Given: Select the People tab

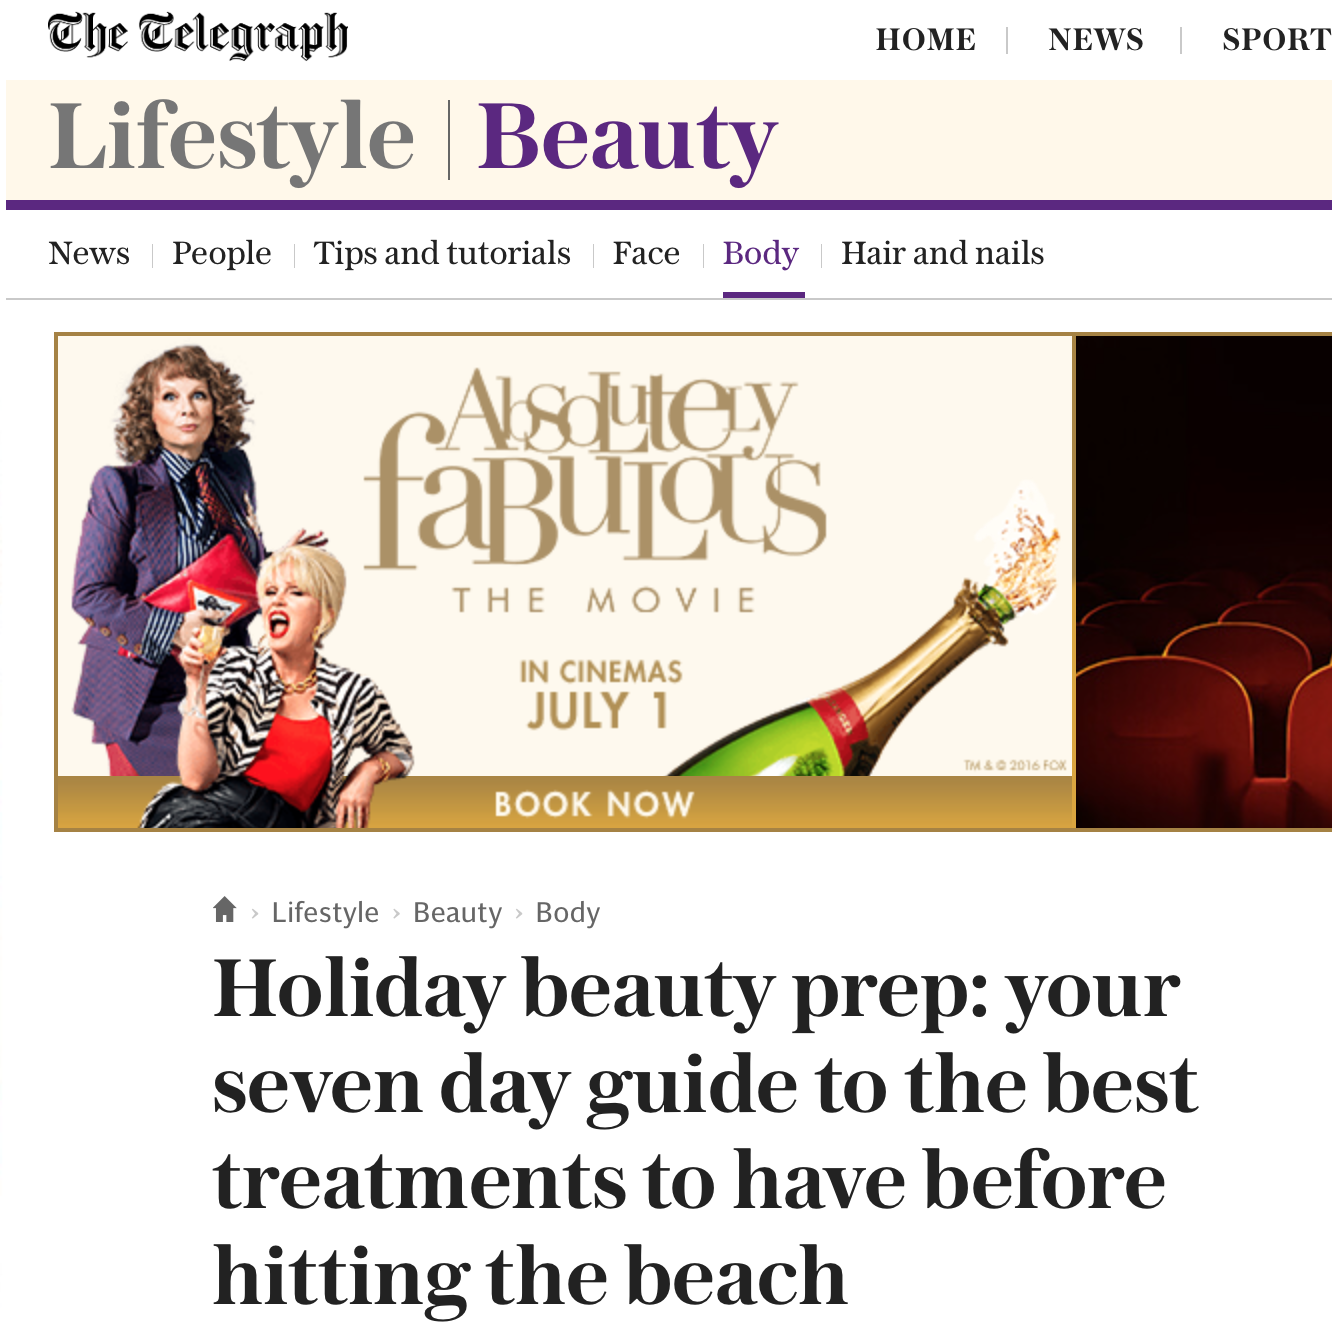Looking at the screenshot, I should [222, 254].
